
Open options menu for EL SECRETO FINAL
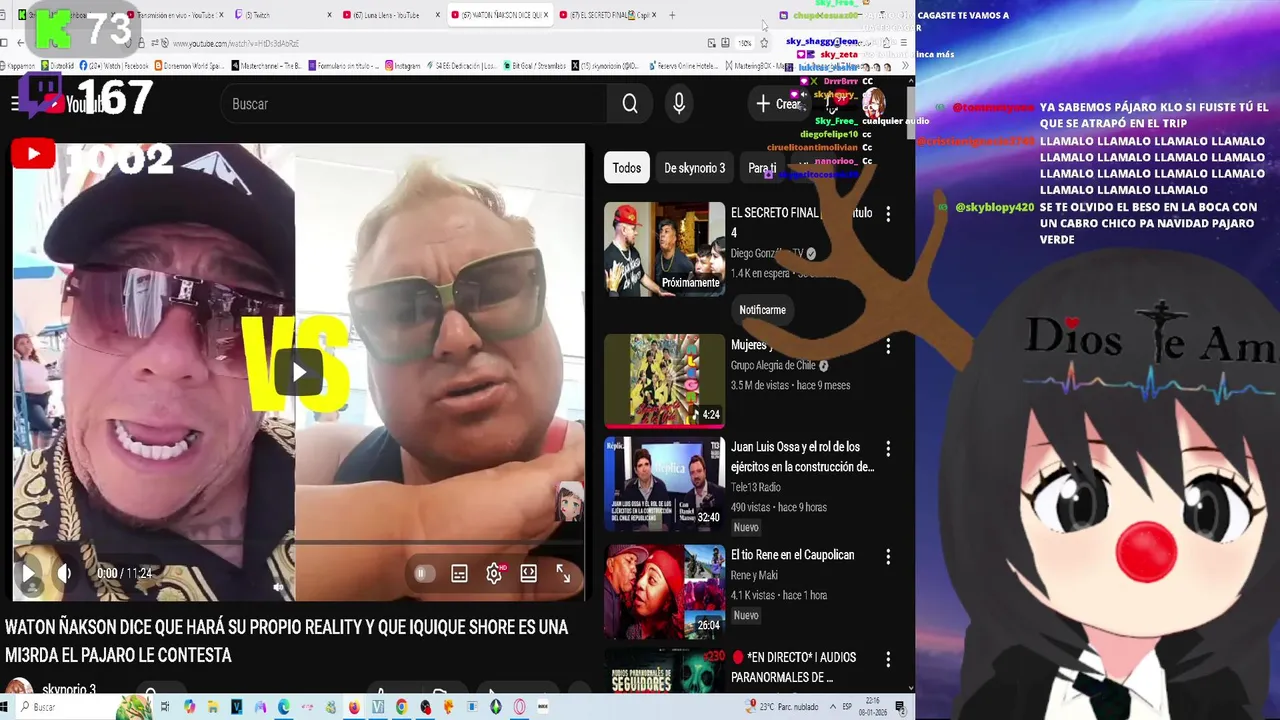888,214
